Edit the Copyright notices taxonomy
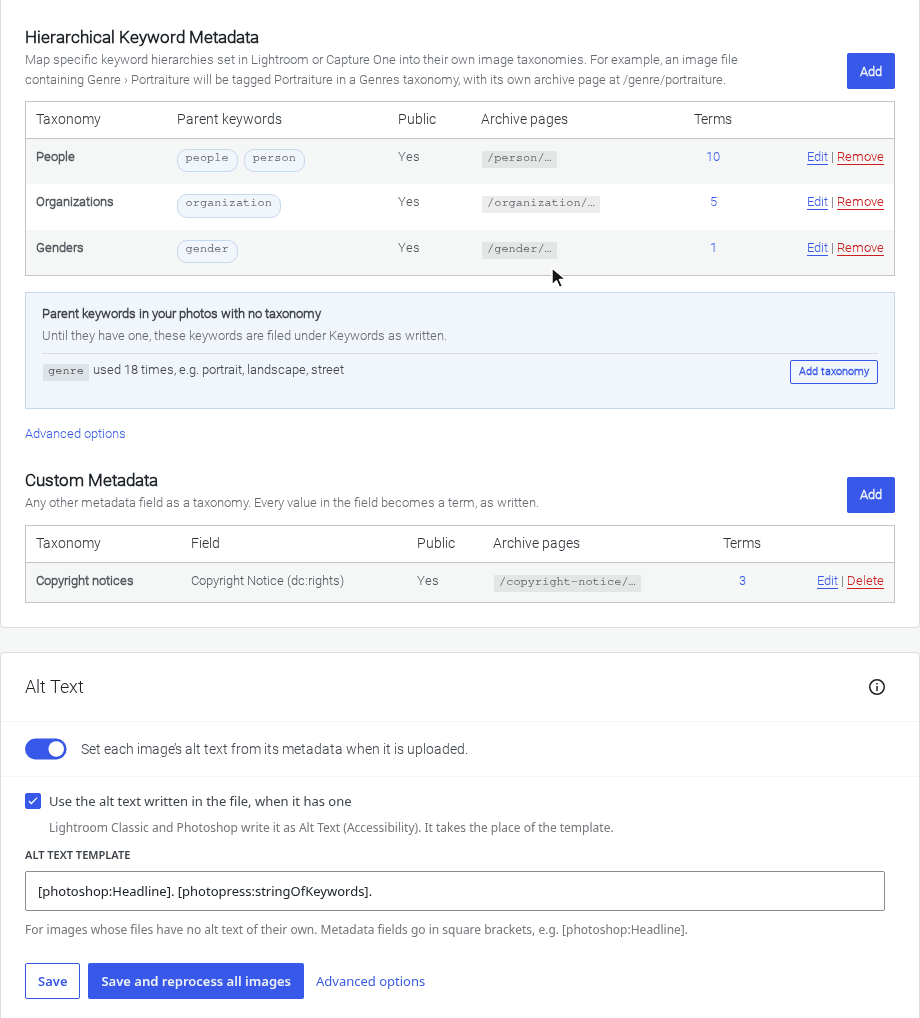This screenshot has height=1018, width=920. coord(827,581)
